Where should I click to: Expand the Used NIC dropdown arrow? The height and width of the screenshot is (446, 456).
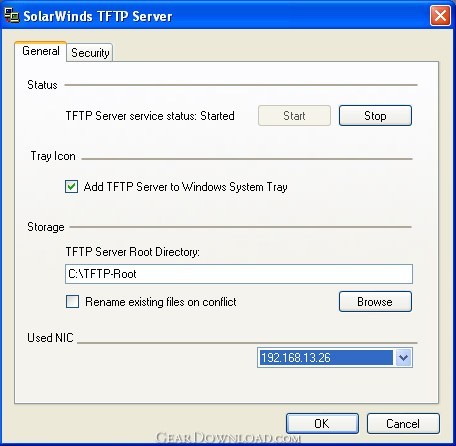403,358
